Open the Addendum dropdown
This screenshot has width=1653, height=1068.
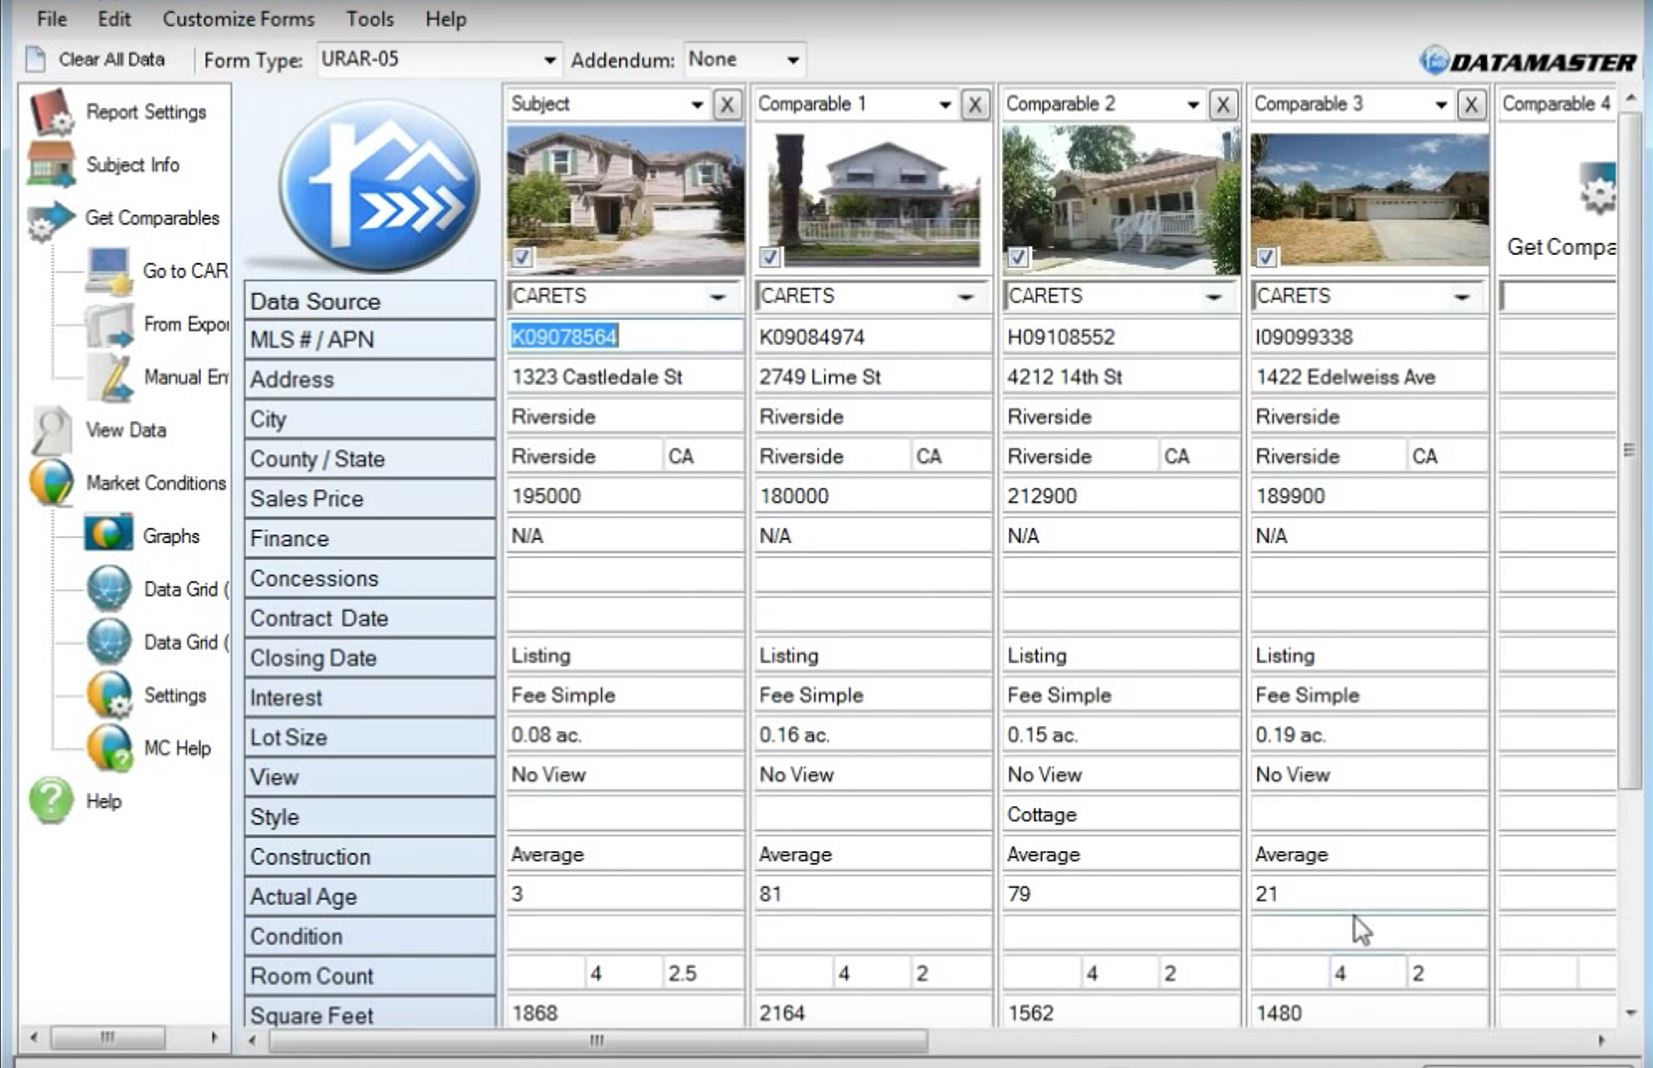[x=792, y=59]
